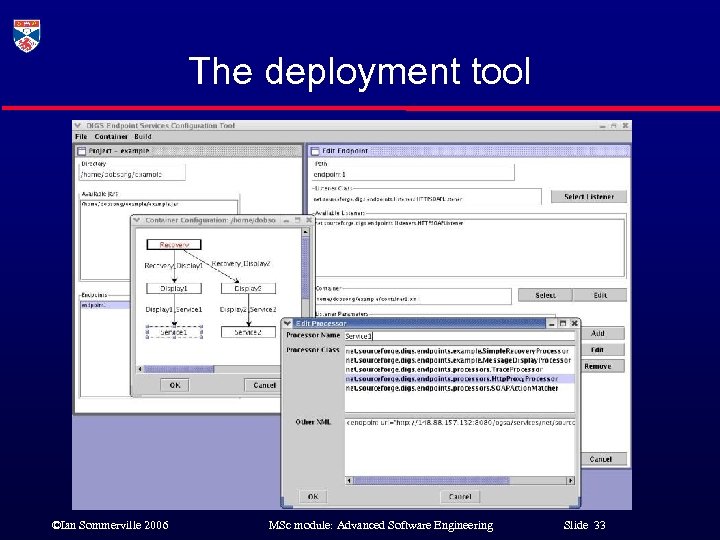Click the Processor Name input field
This screenshot has height=540, width=720.
click(x=460, y=336)
